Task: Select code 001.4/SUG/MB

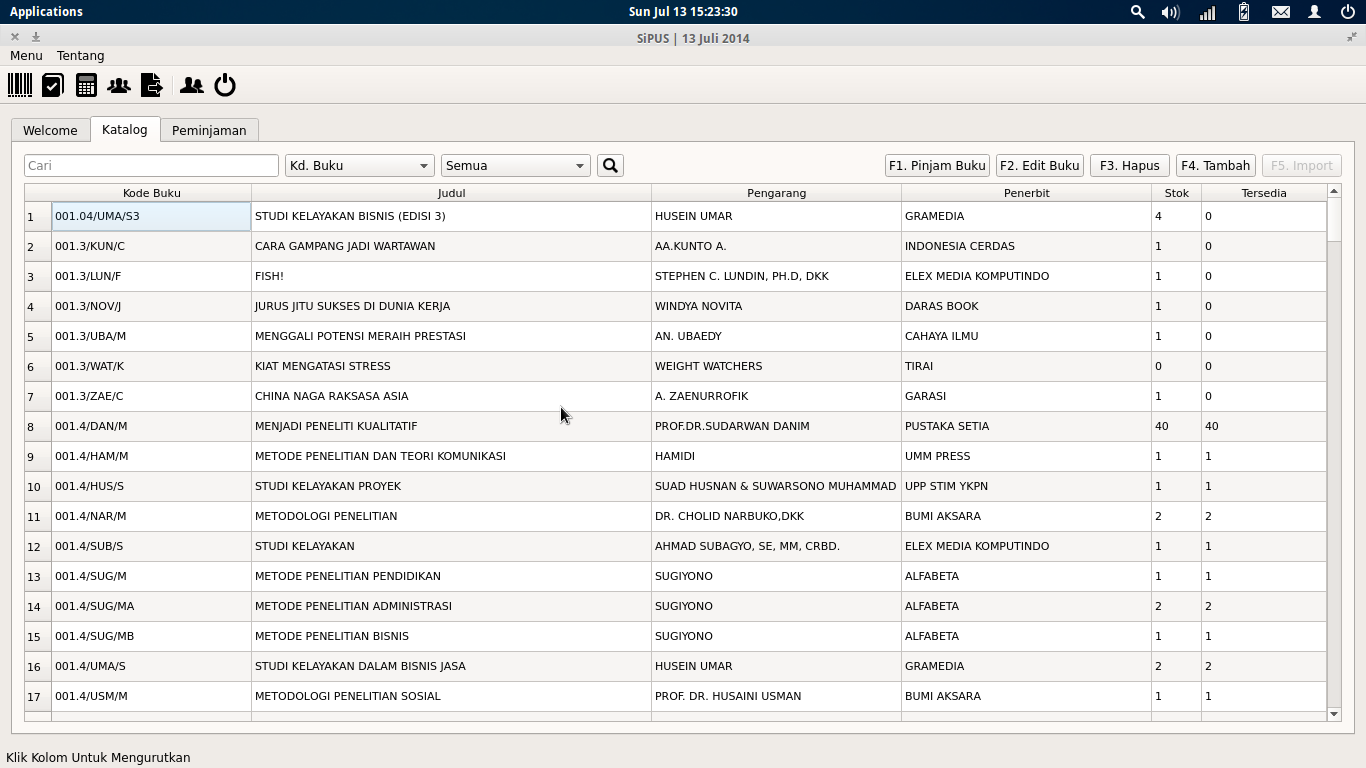Action: point(152,636)
